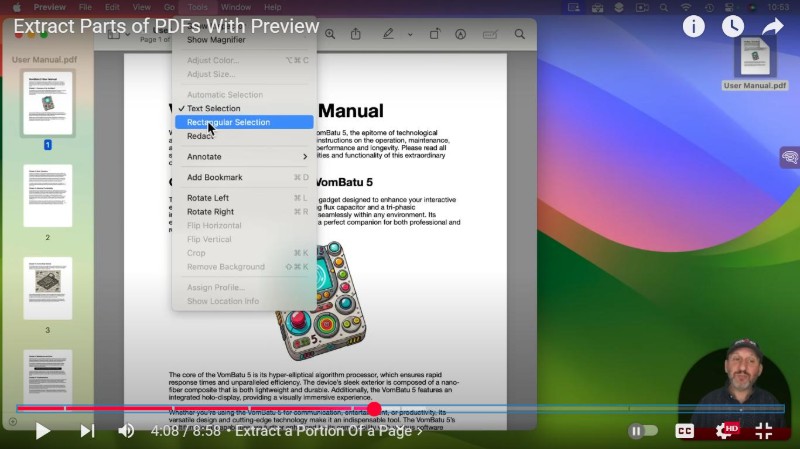
Task: Select page 3 thumbnail
Action: coord(47,288)
